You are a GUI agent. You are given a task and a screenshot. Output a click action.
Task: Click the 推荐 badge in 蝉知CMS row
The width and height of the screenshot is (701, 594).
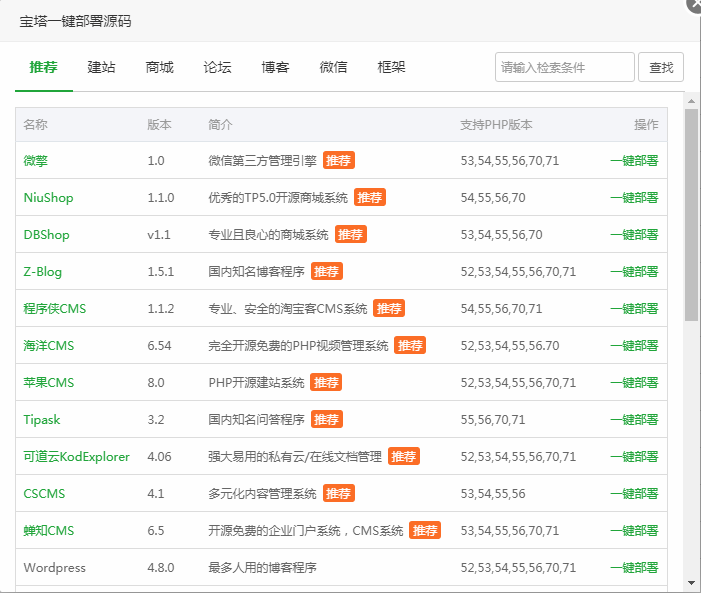pyautogui.click(x=425, y=531)
